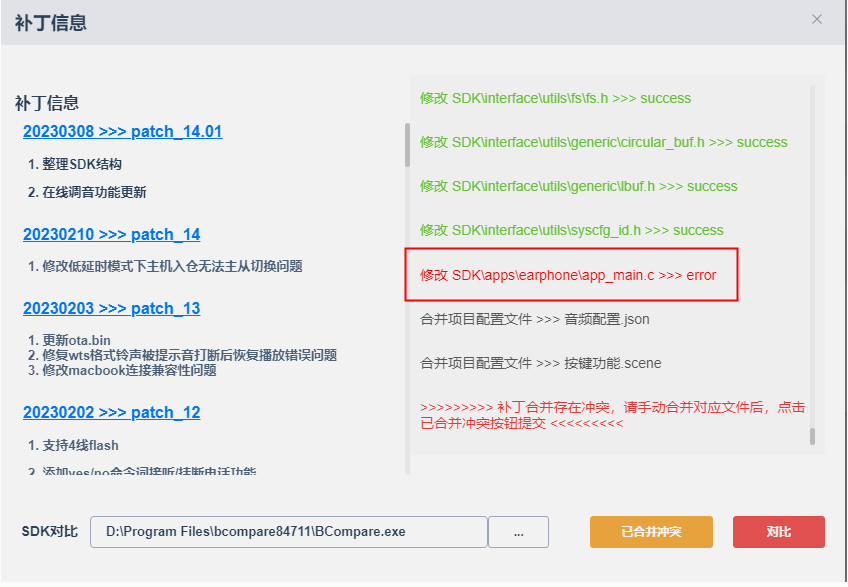Click the 在线调音功能更新 patch note

87,192
